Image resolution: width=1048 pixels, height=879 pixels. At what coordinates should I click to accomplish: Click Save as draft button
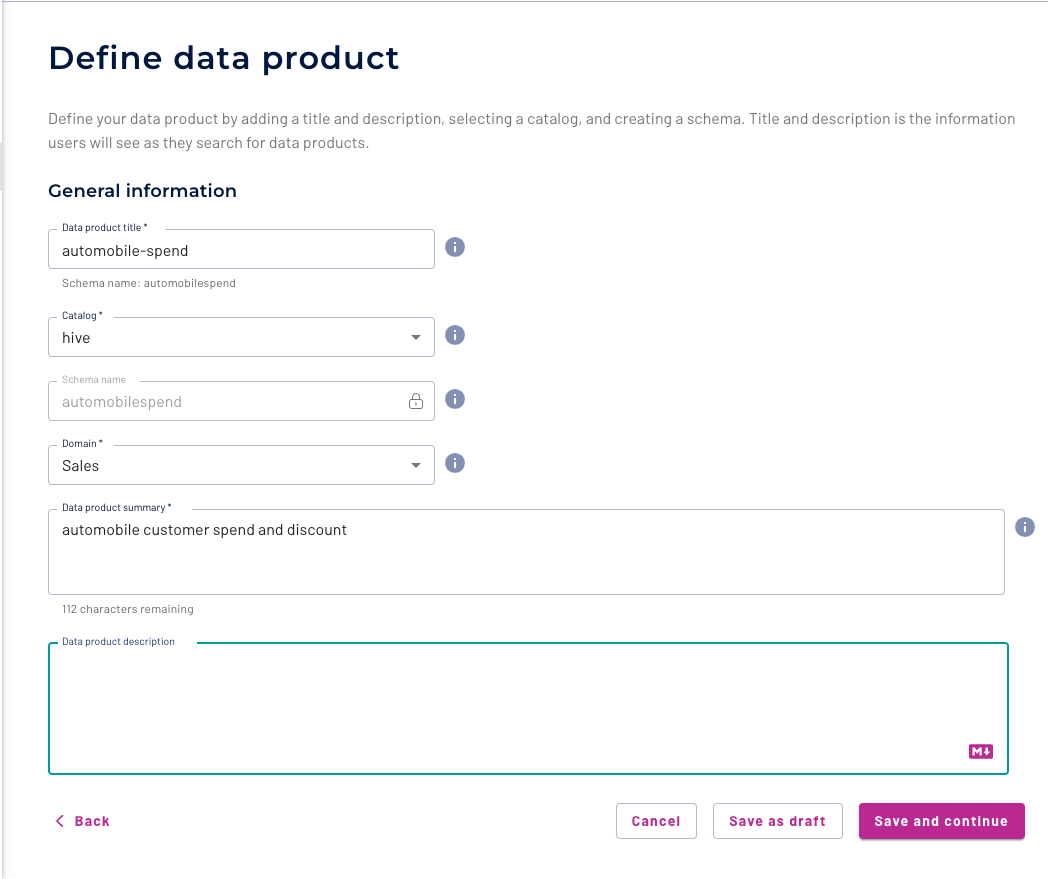click(x=777, y=821)
